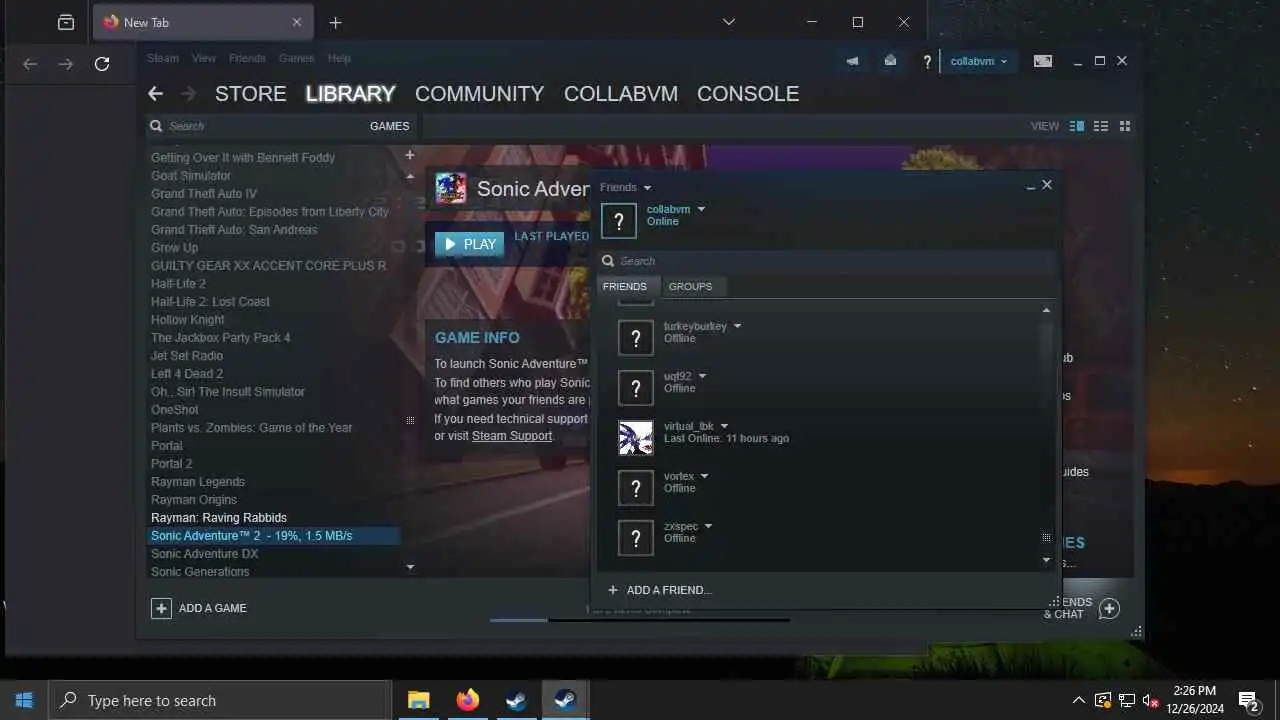This screenshot has height=720, width=1280.
Task: Open Steam announcements megaphone icon
Action: [x=852, y=61]
